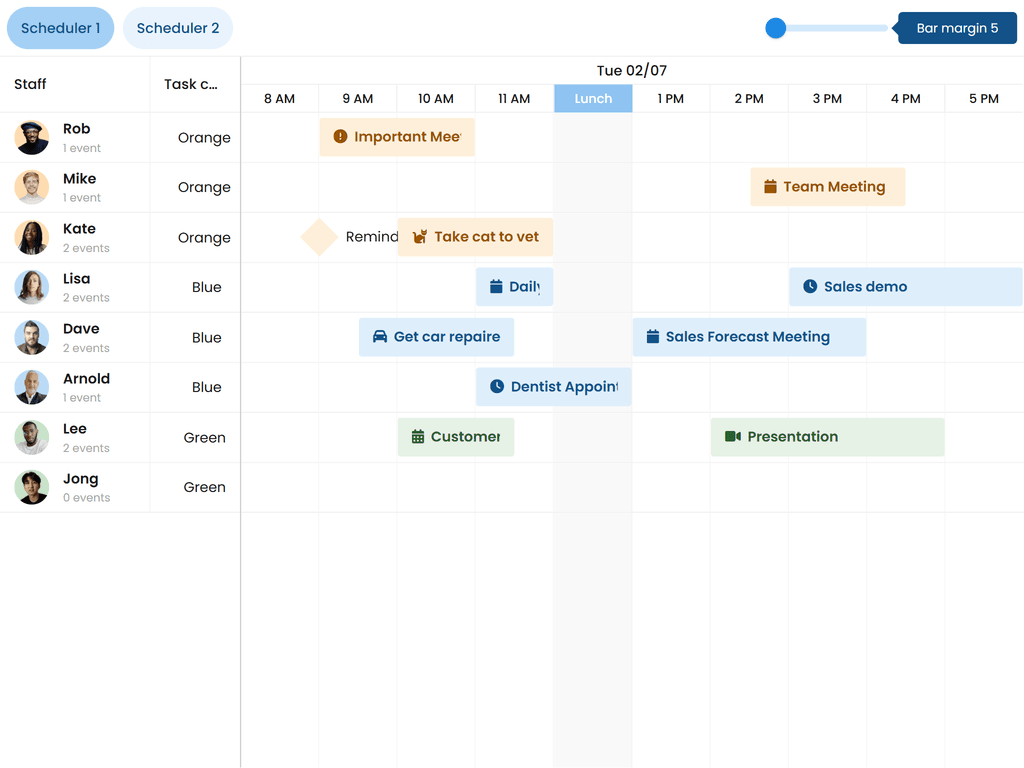Screen dimensions: 1024x768
Task: Click Rob's avatar photo
Action: point(31,137)
